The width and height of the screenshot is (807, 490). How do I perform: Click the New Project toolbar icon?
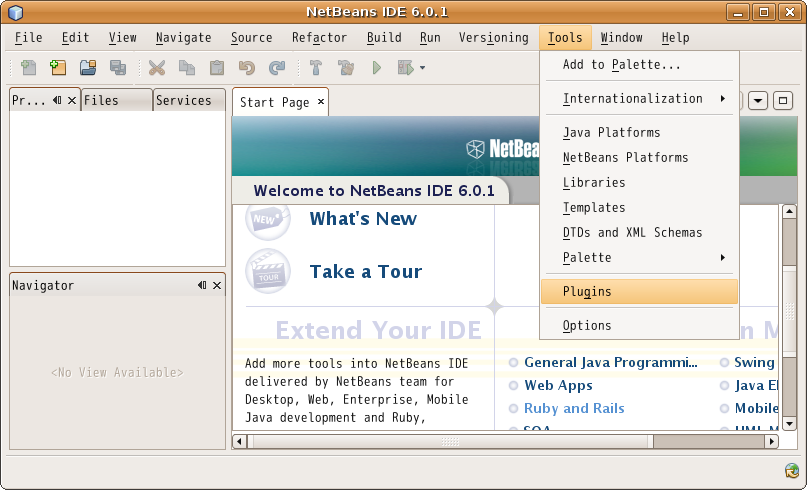(58, 68)
